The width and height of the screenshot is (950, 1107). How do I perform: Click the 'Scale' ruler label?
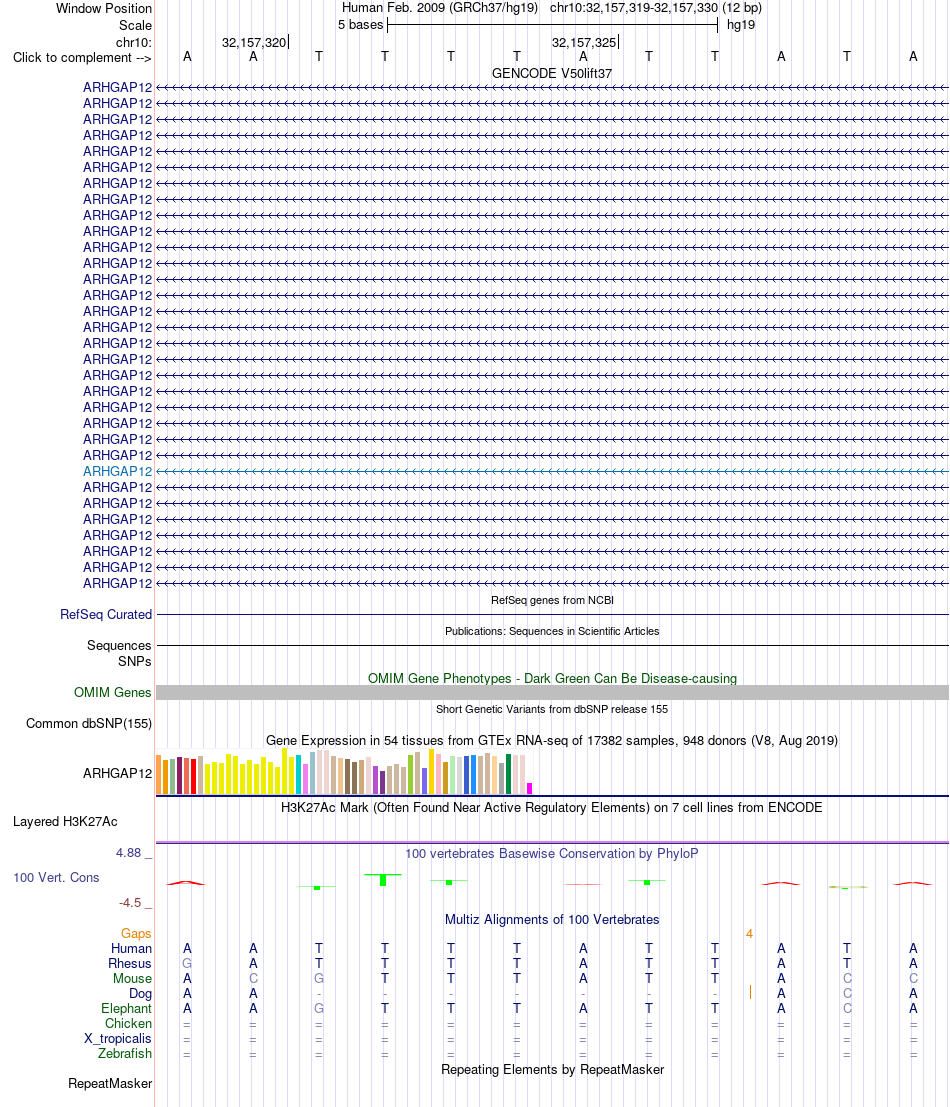135,25
